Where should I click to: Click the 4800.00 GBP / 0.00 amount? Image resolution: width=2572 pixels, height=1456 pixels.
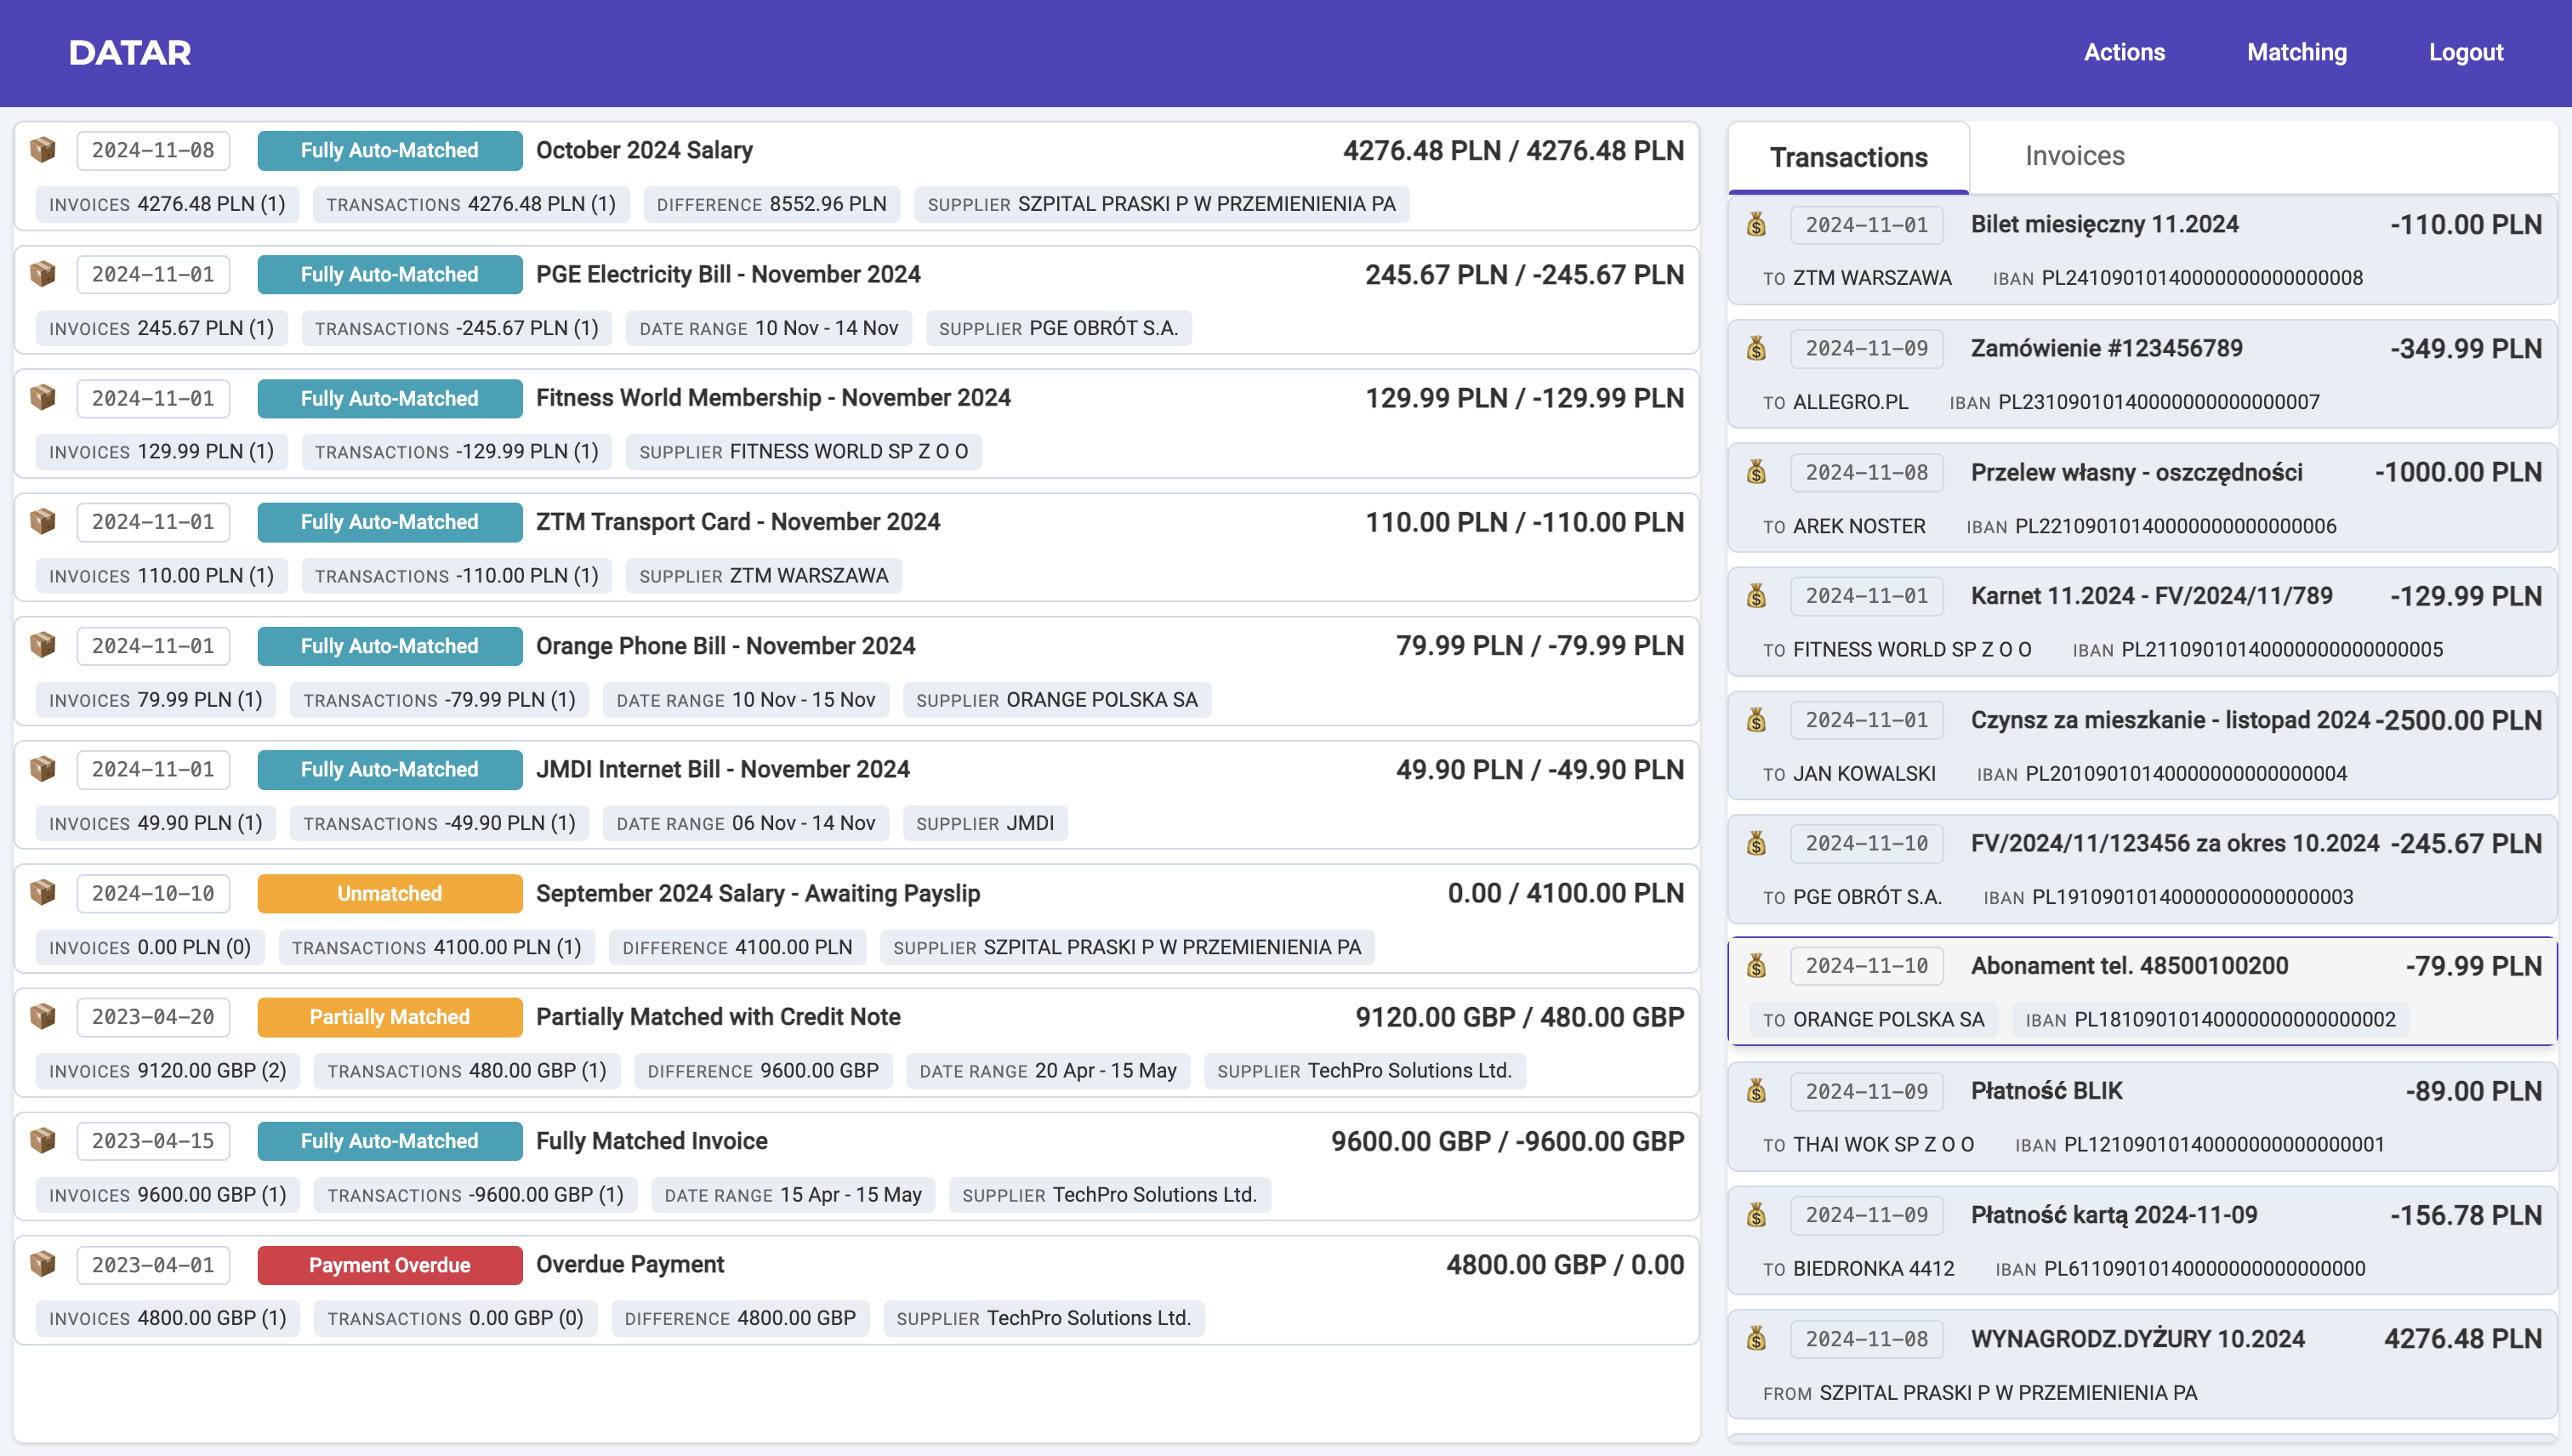point(1565,1265)
